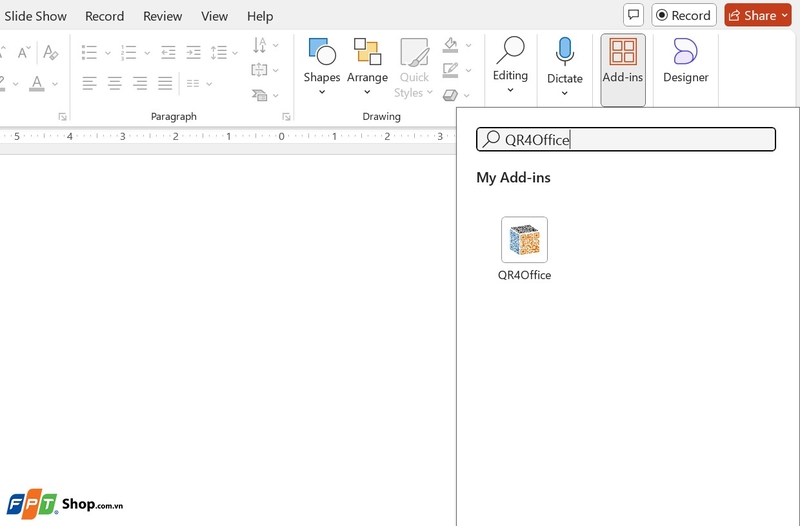Image resolution: width=800 pixels, height=526 pixels.
Task: Click the Decrease Indent icon
Action: pos(168,52)
